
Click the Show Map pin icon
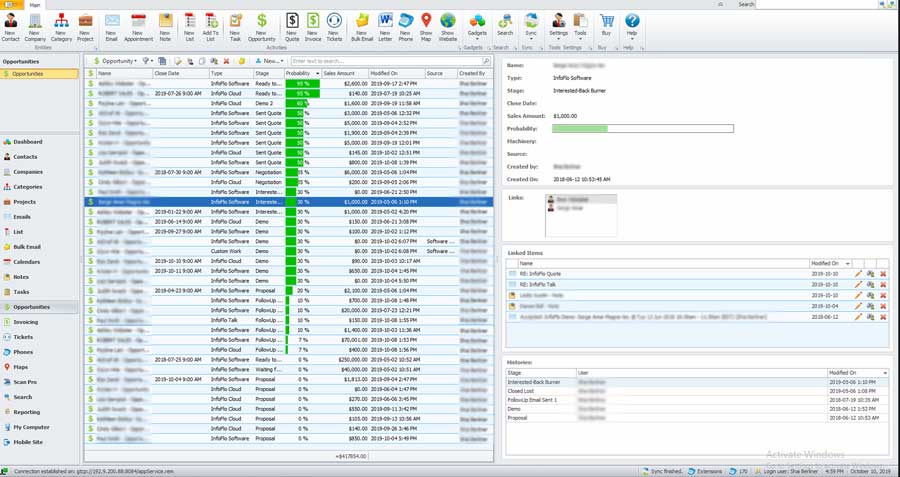point(426,27)
